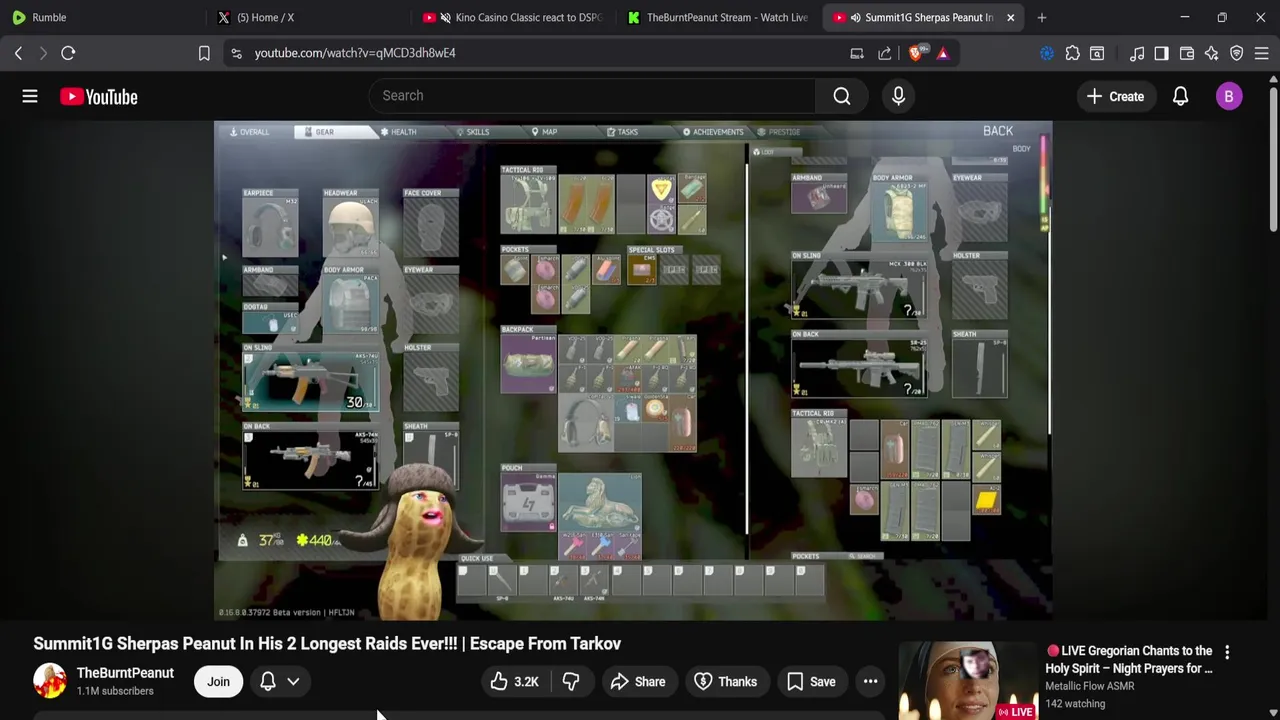The width and height of the screenshot is (1280, 720).
Task: Click the 1.1M subscribers text
Action: pyautogui.click(x=115, y=691)
